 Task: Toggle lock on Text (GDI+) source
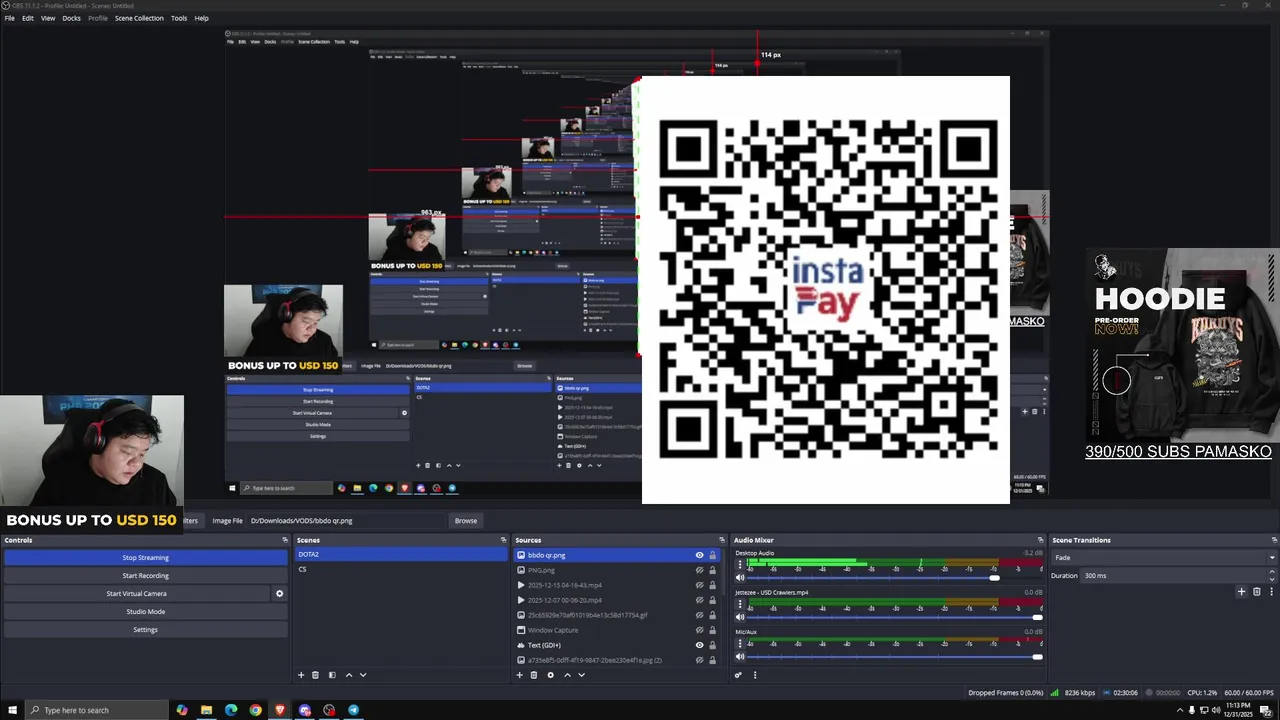[x=713, y=645]
